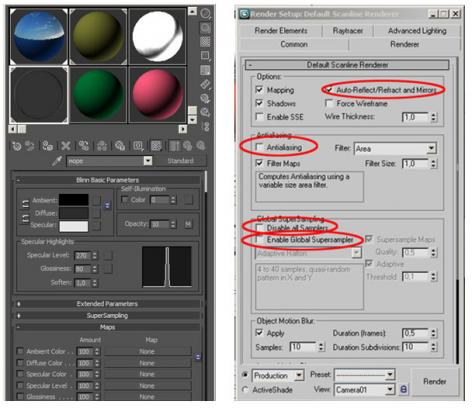Uncheck Auto-Reflect/Refract and Mirrors
This screenshot has width=472, height=408.
[x=329, y=90]
